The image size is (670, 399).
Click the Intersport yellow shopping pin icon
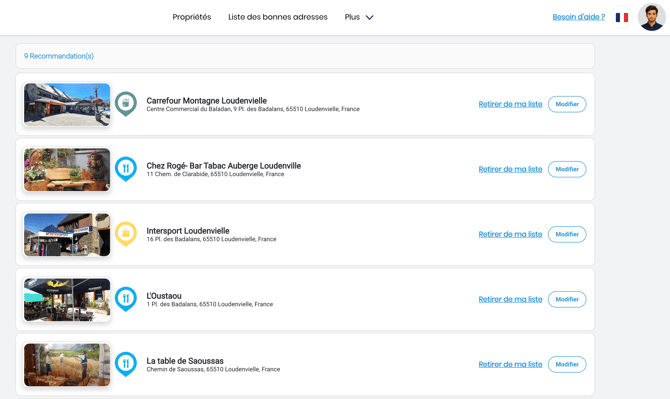126,234
